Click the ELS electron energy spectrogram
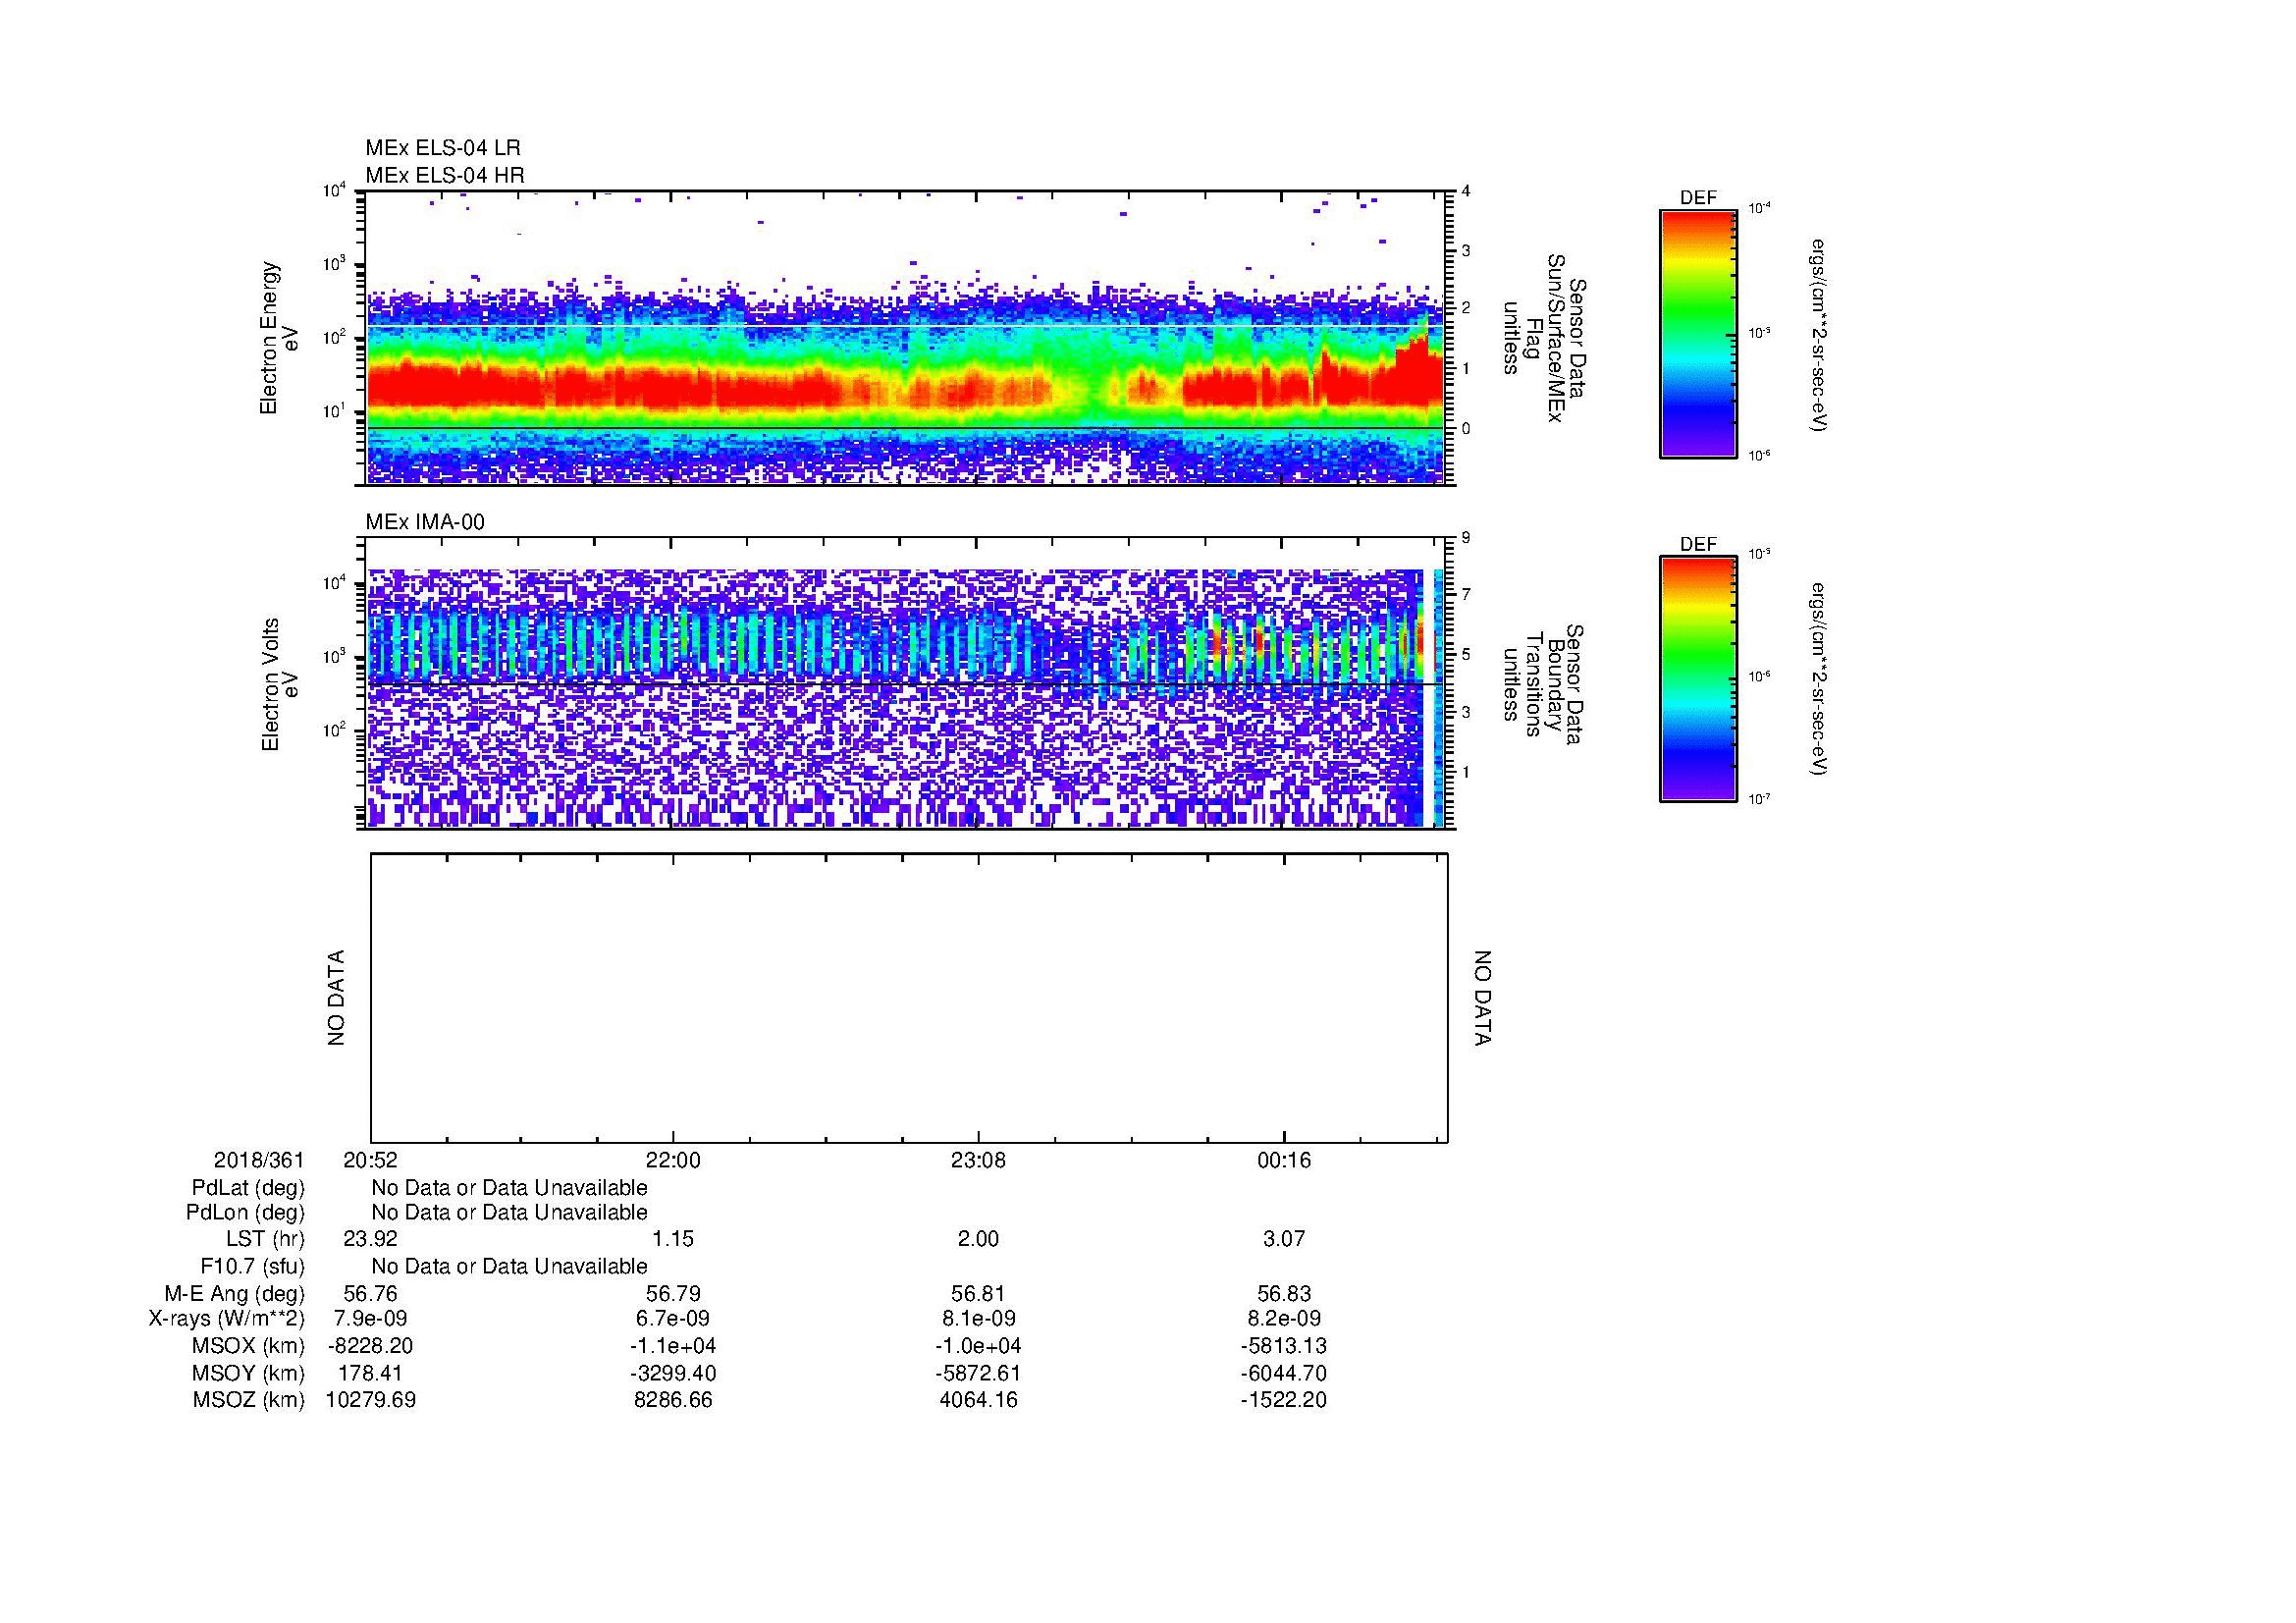 click(x=905, y=338)
